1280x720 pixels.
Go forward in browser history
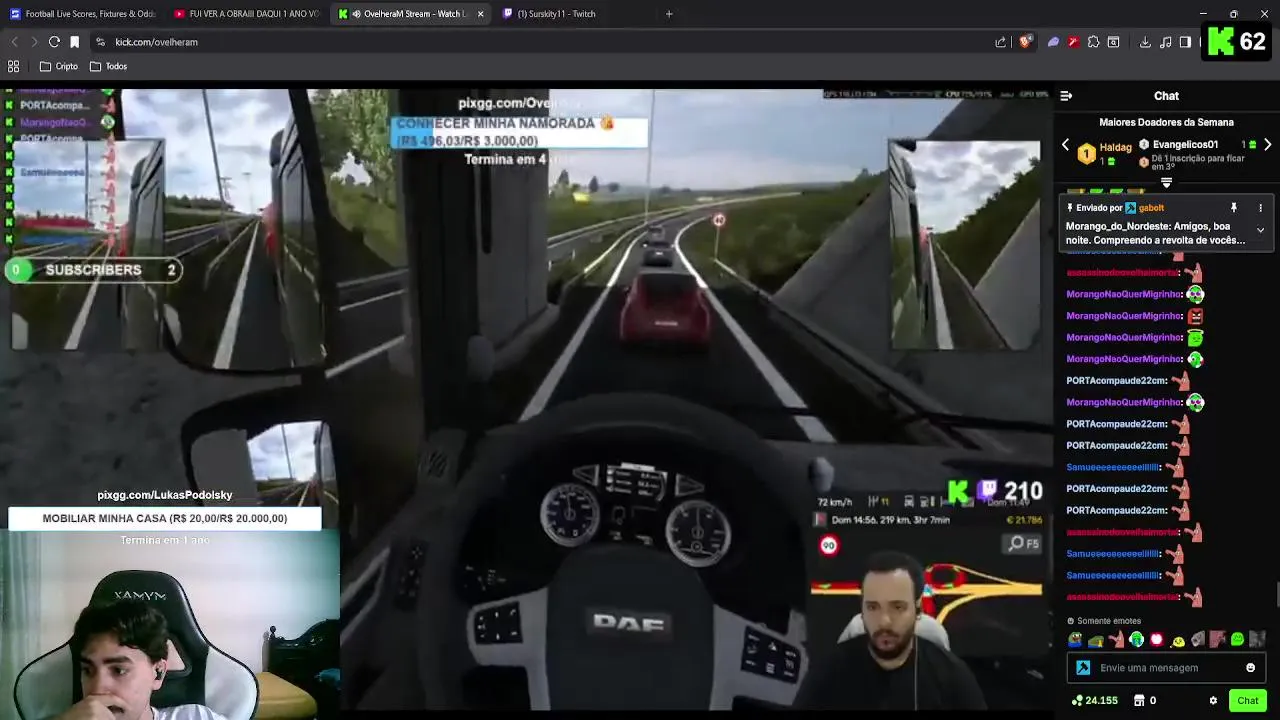point(34,42)
